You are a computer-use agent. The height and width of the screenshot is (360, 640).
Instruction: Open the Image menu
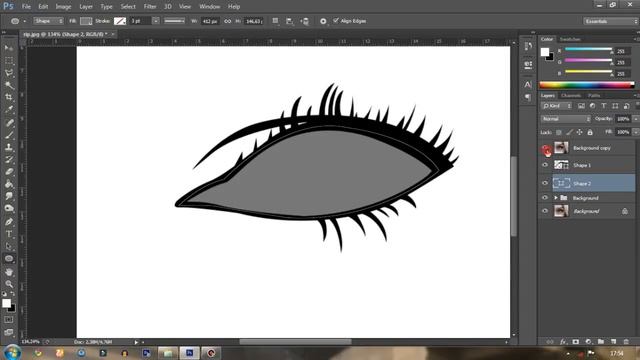pyautogui.click(x=63, y=7)
